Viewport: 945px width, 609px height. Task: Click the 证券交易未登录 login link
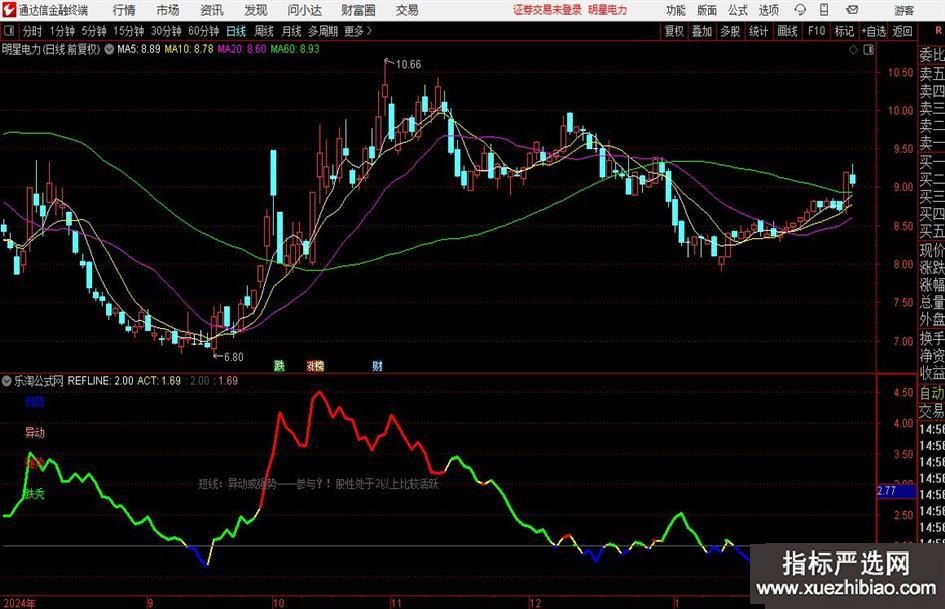pyautogui.click(x=547, y=10)
